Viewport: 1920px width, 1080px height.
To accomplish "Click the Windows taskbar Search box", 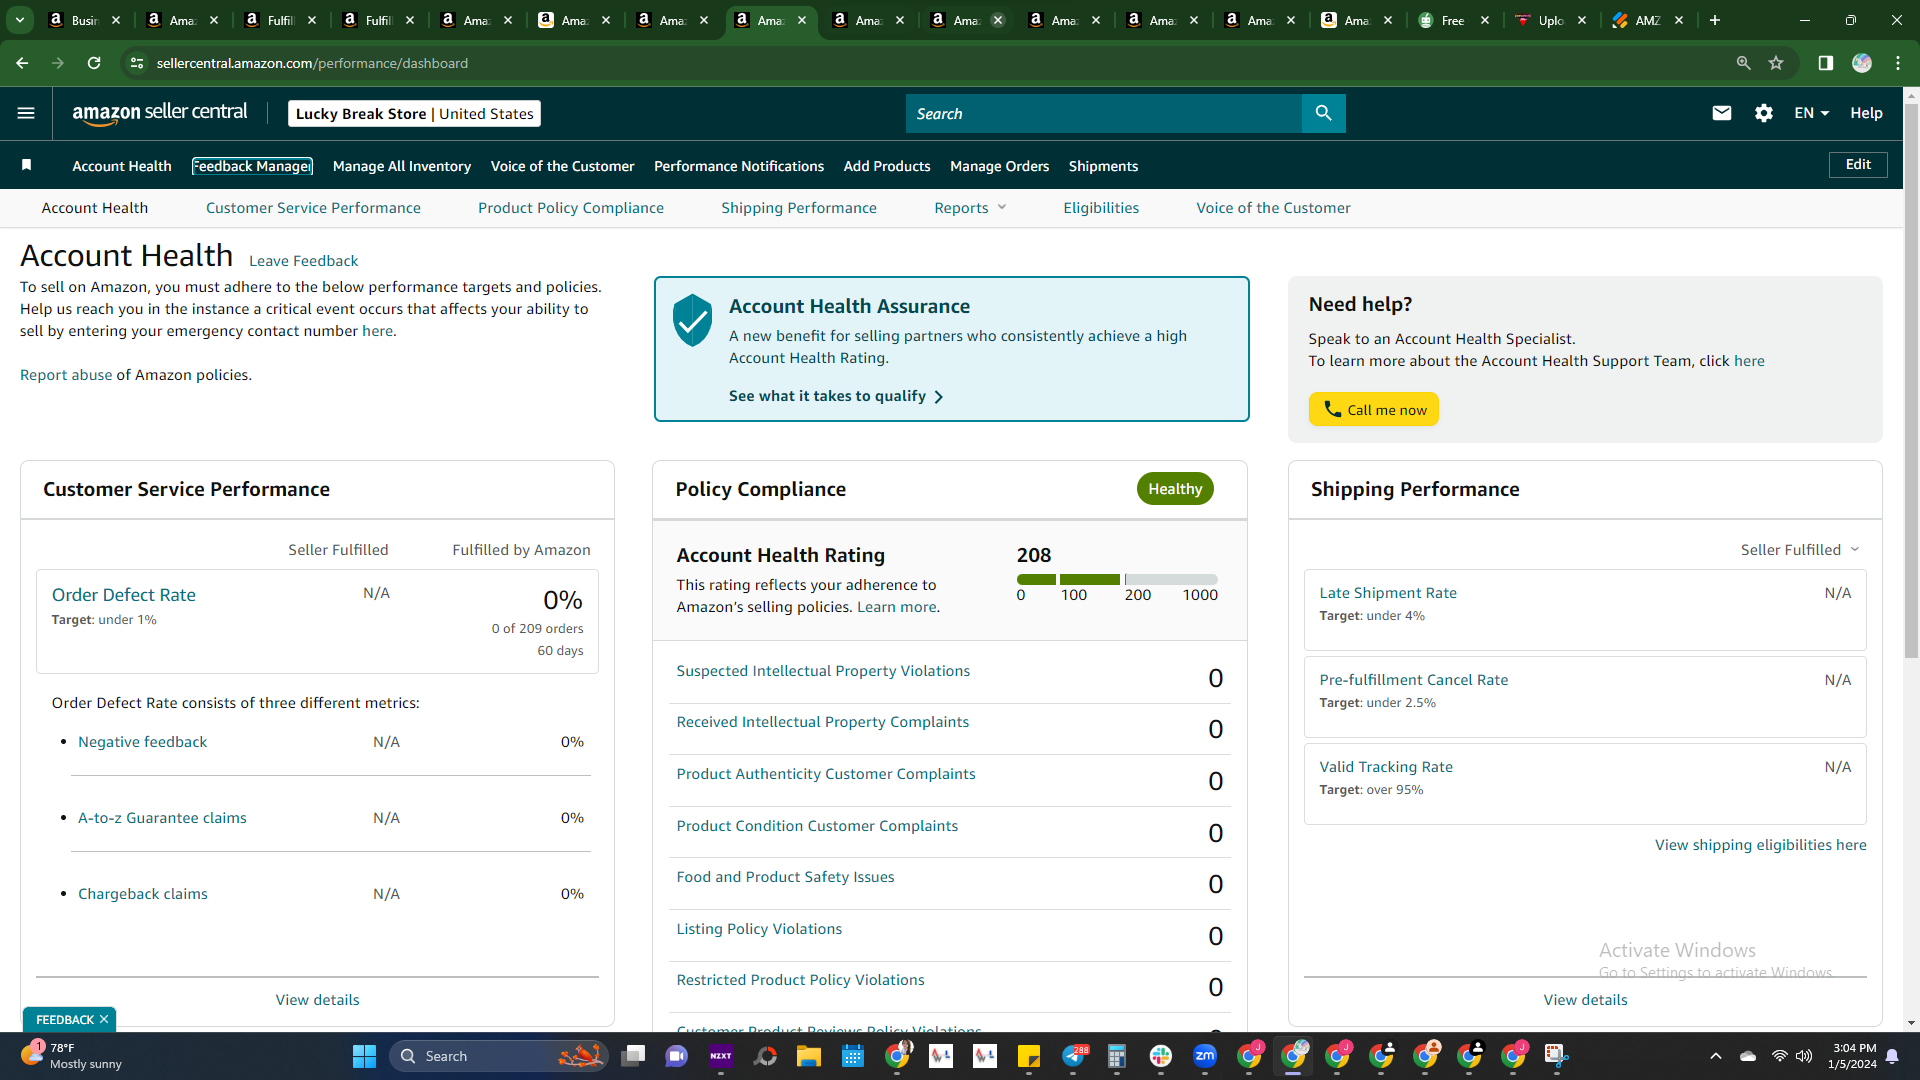I will click(498, 1056).
